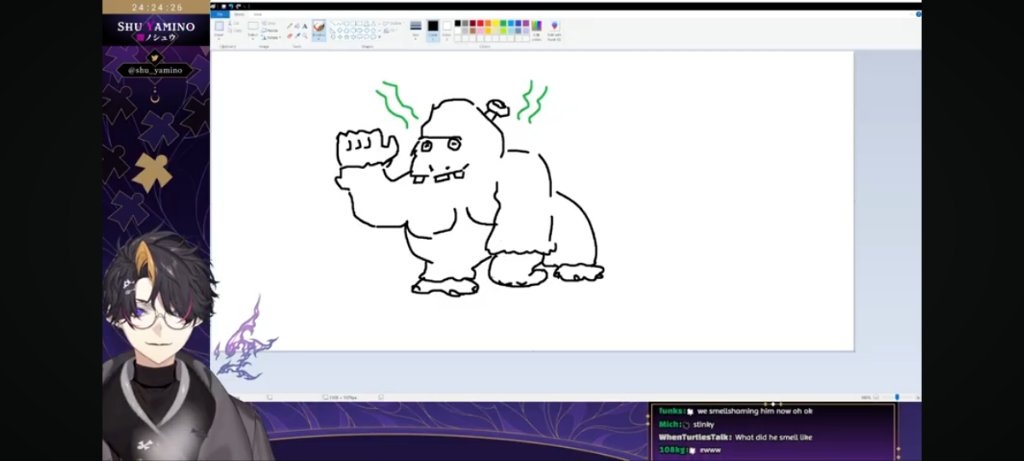Open the line Size dropdown
1024x461 pixels.
(x=416, y=30)
